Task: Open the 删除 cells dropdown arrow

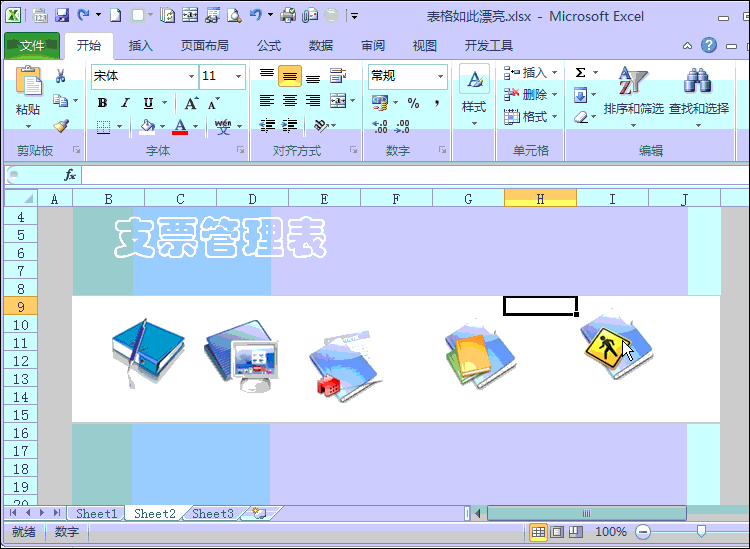Action: coord(554,95)
